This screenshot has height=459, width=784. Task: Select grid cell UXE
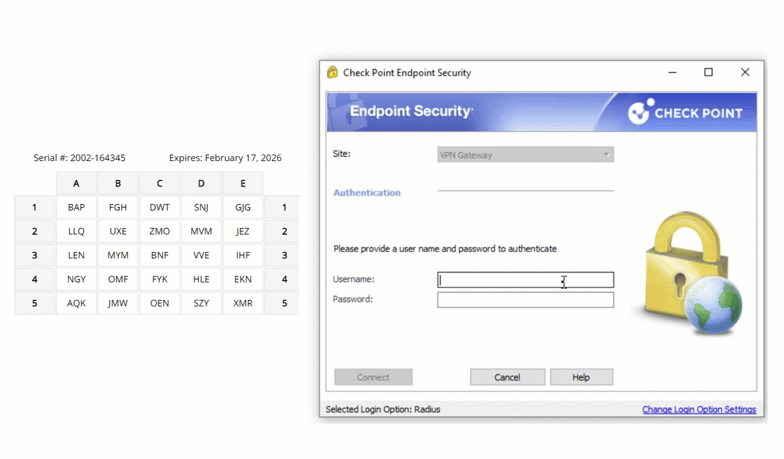pos(118,231)
